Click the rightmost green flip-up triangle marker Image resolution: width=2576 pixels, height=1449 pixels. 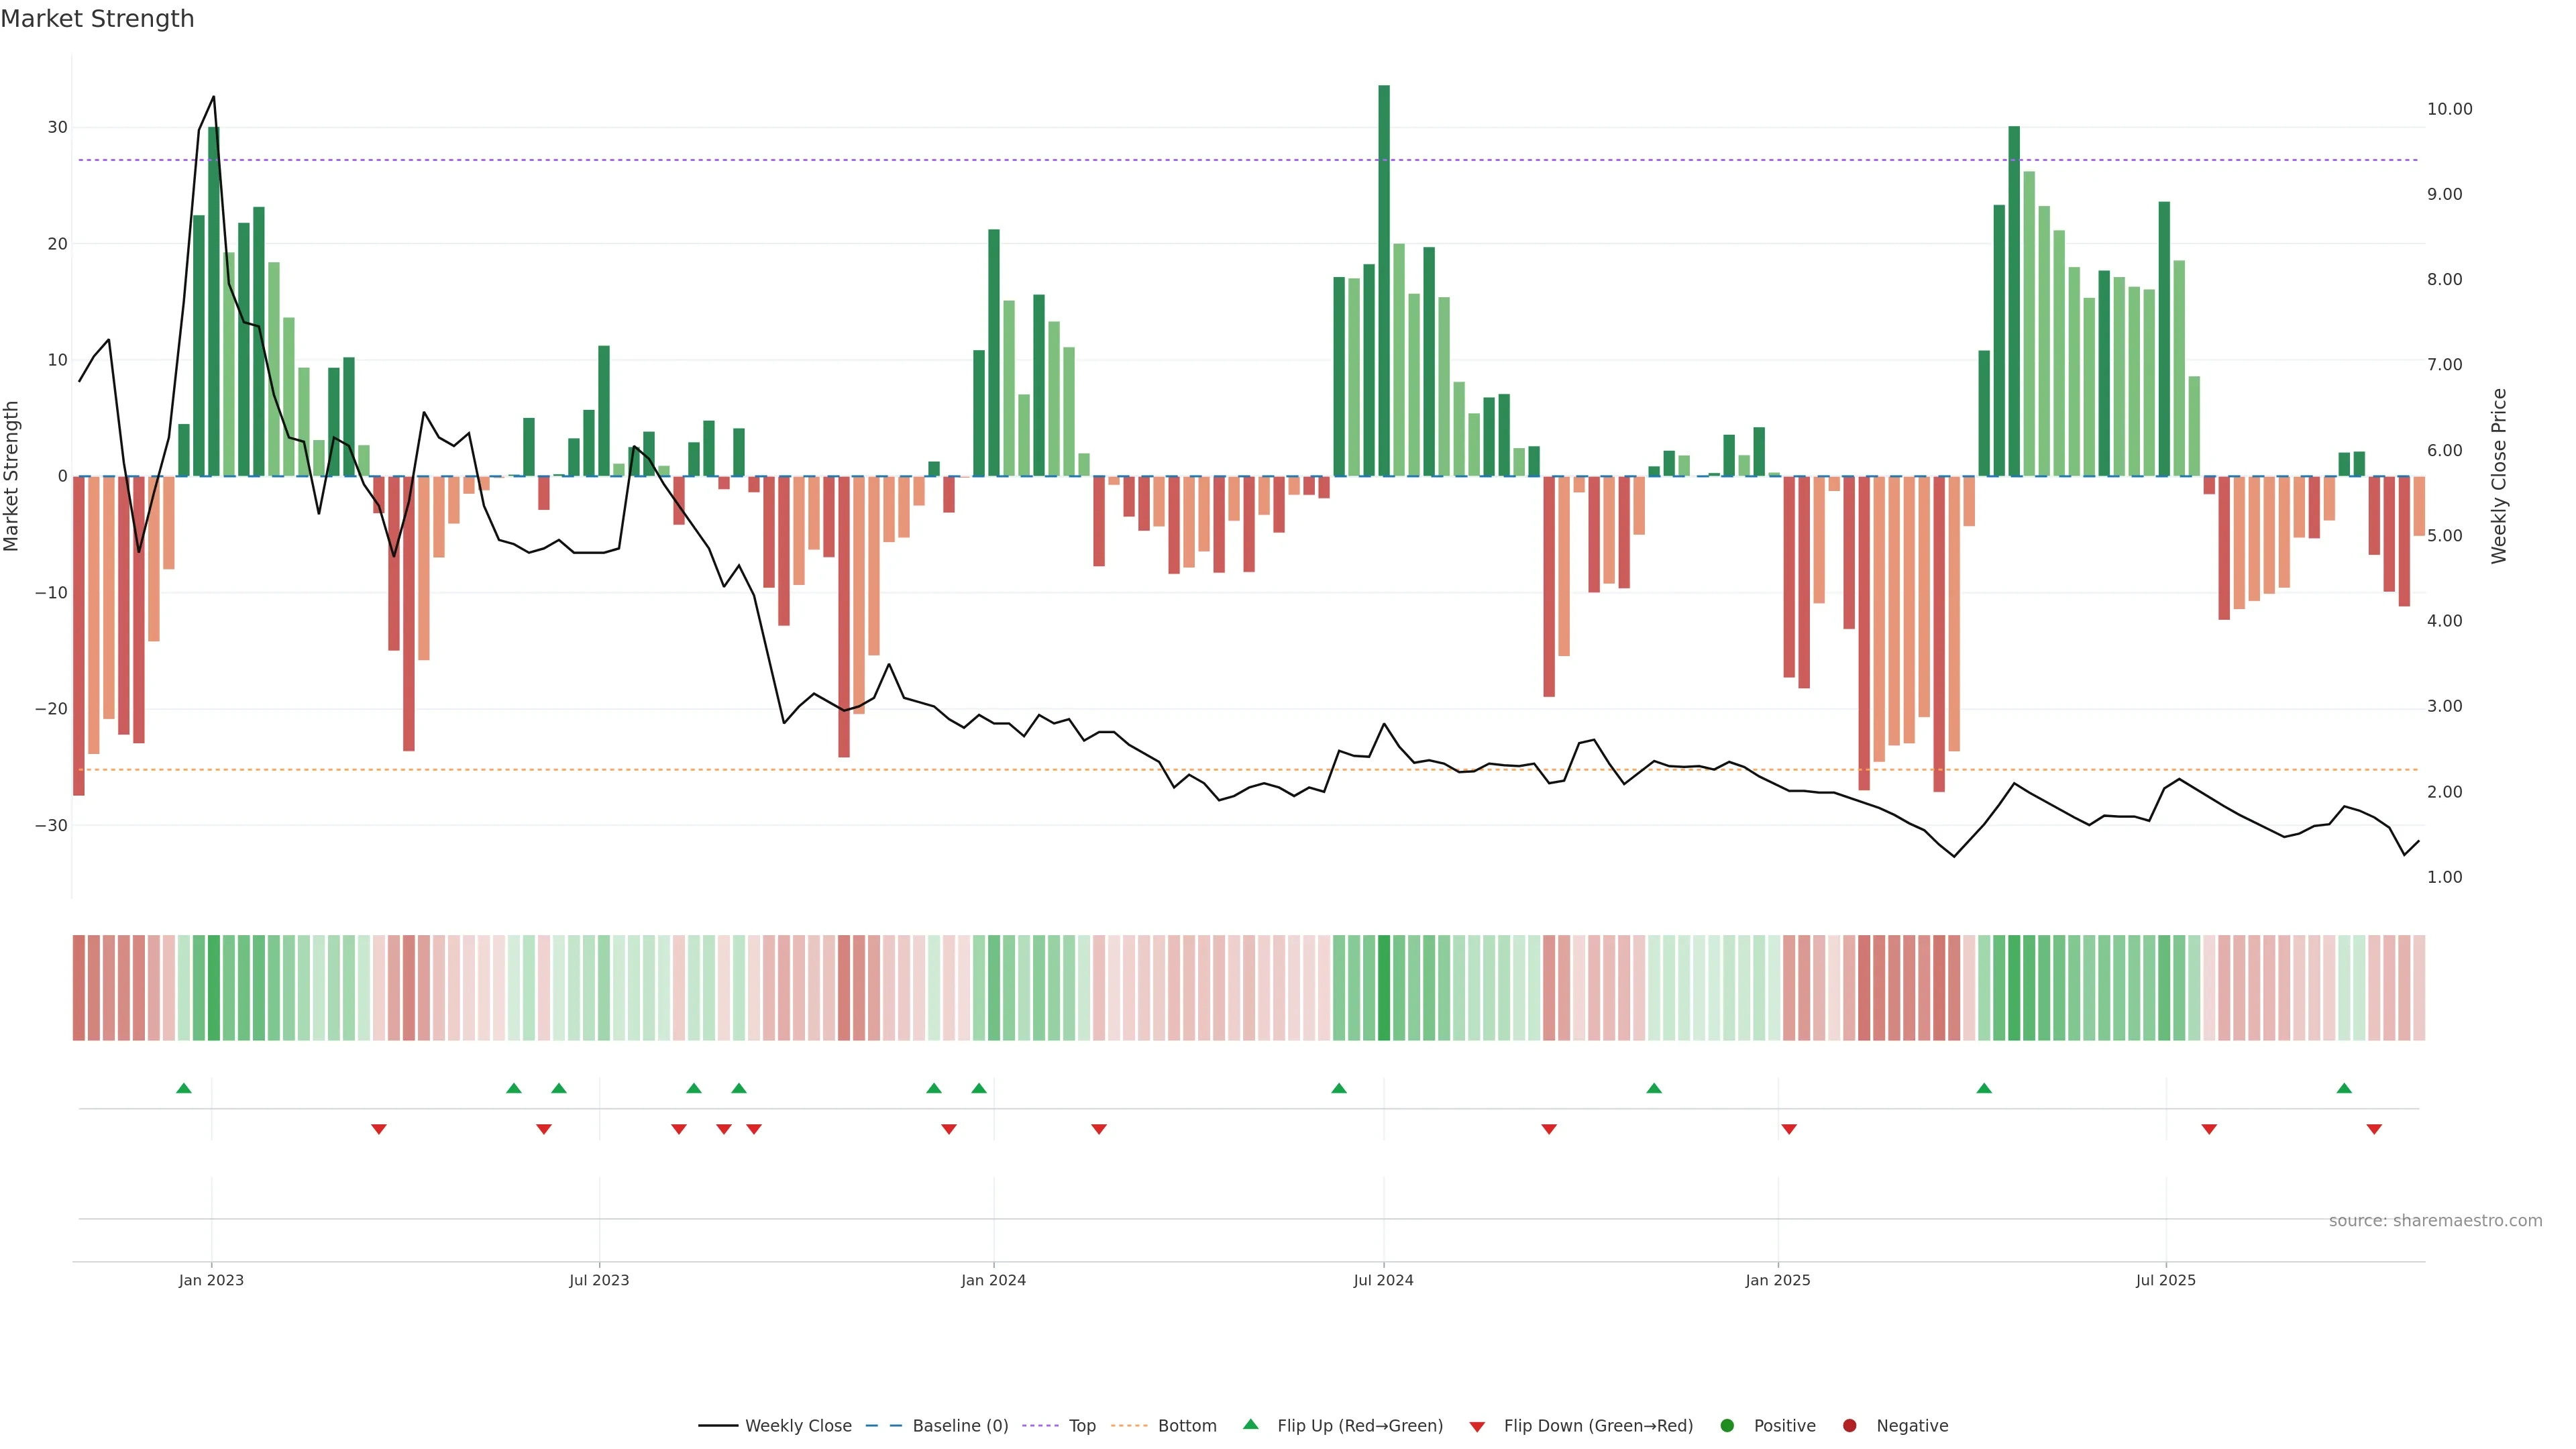point(2344,1088)
